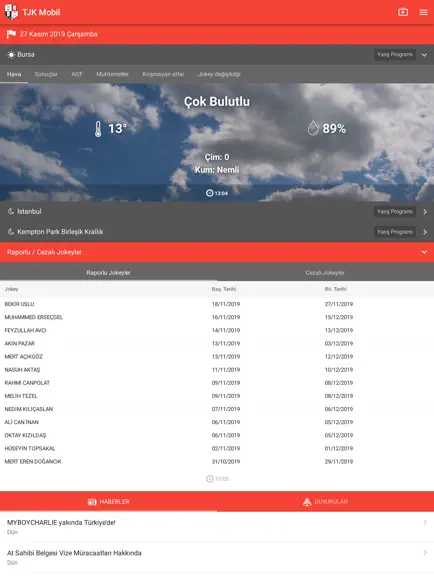
Task: Switch to the AGF tab
Action: tap(77, 74)
